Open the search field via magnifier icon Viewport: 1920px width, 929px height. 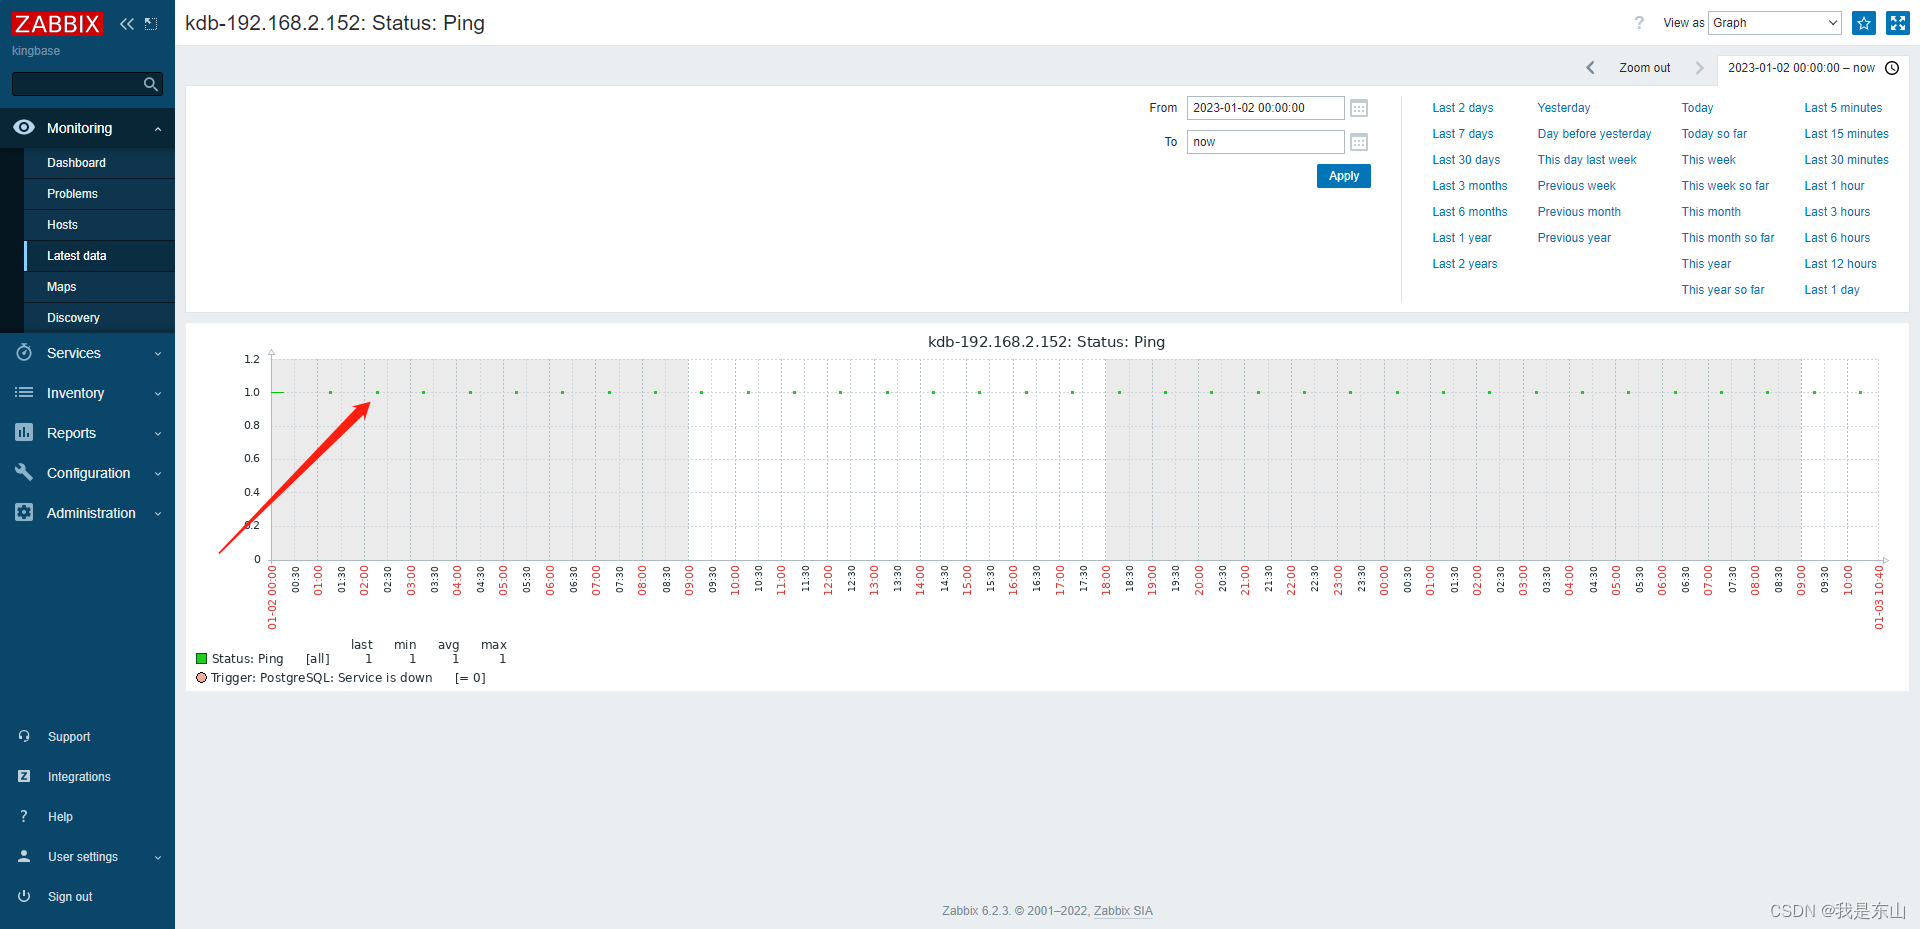click(x=150, y=84)
